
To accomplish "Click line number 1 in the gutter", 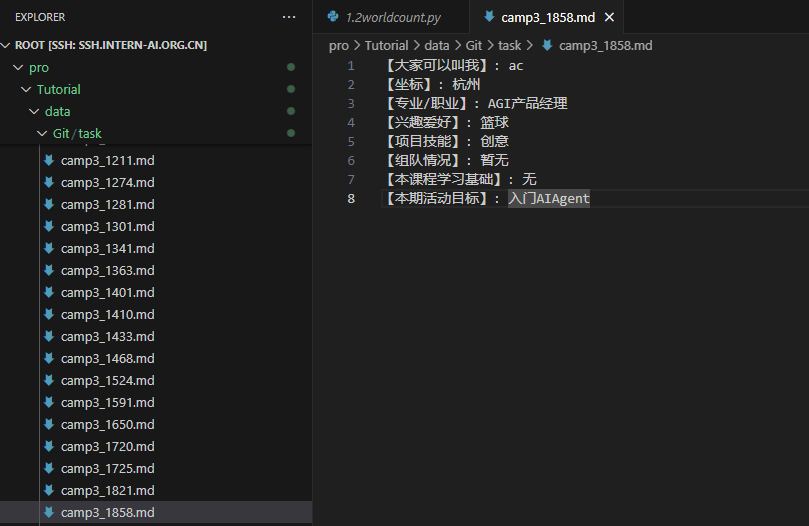I will (x=351, y=66).
